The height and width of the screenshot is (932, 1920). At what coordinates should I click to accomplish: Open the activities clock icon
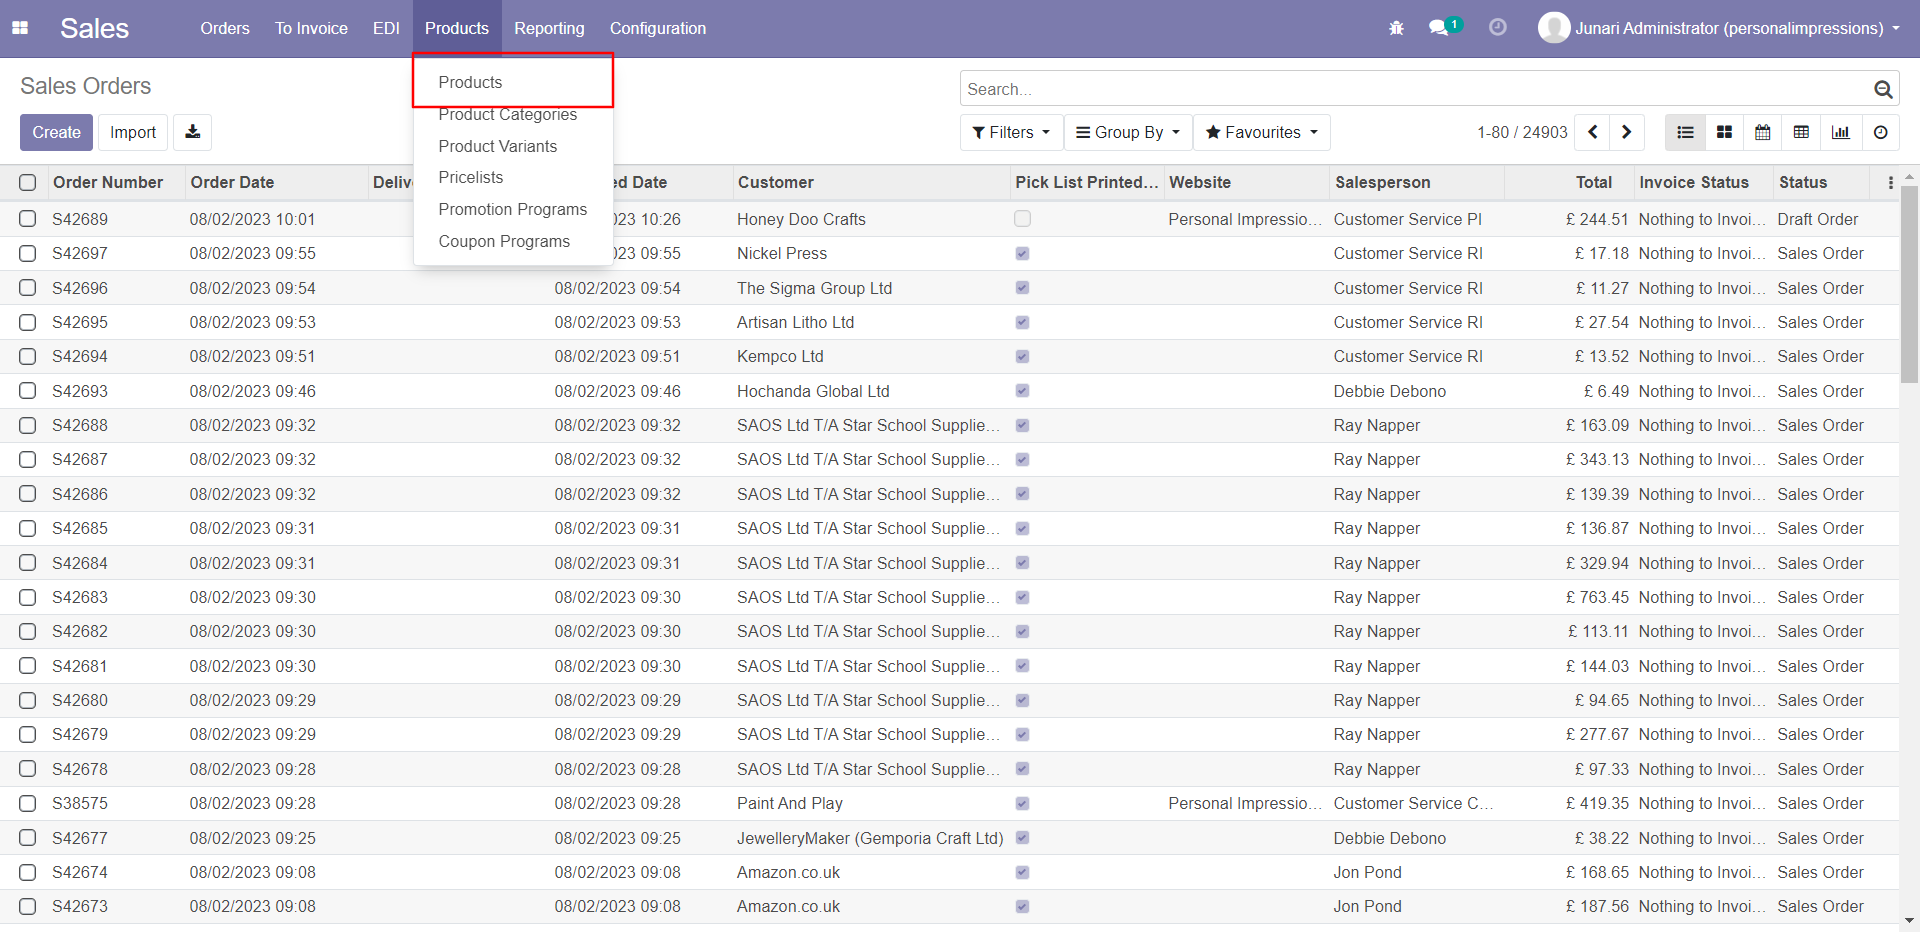(1497, 28)
